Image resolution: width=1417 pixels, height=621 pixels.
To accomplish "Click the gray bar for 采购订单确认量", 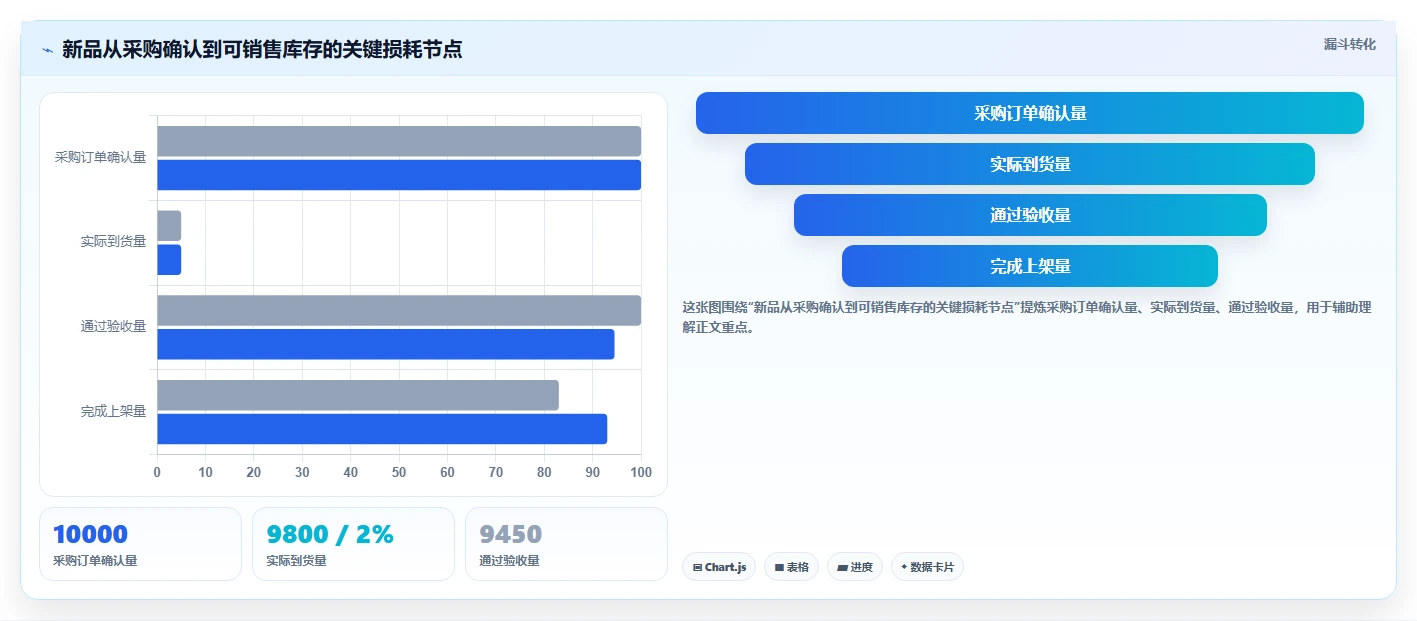I will [399, 141].
